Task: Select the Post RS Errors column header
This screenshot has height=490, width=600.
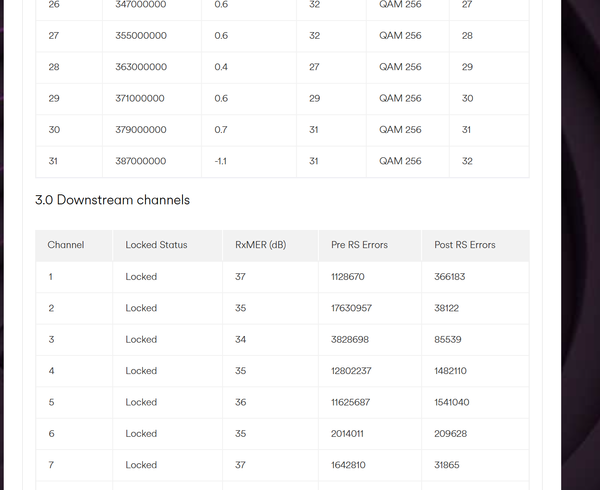Action: point(464,245)
